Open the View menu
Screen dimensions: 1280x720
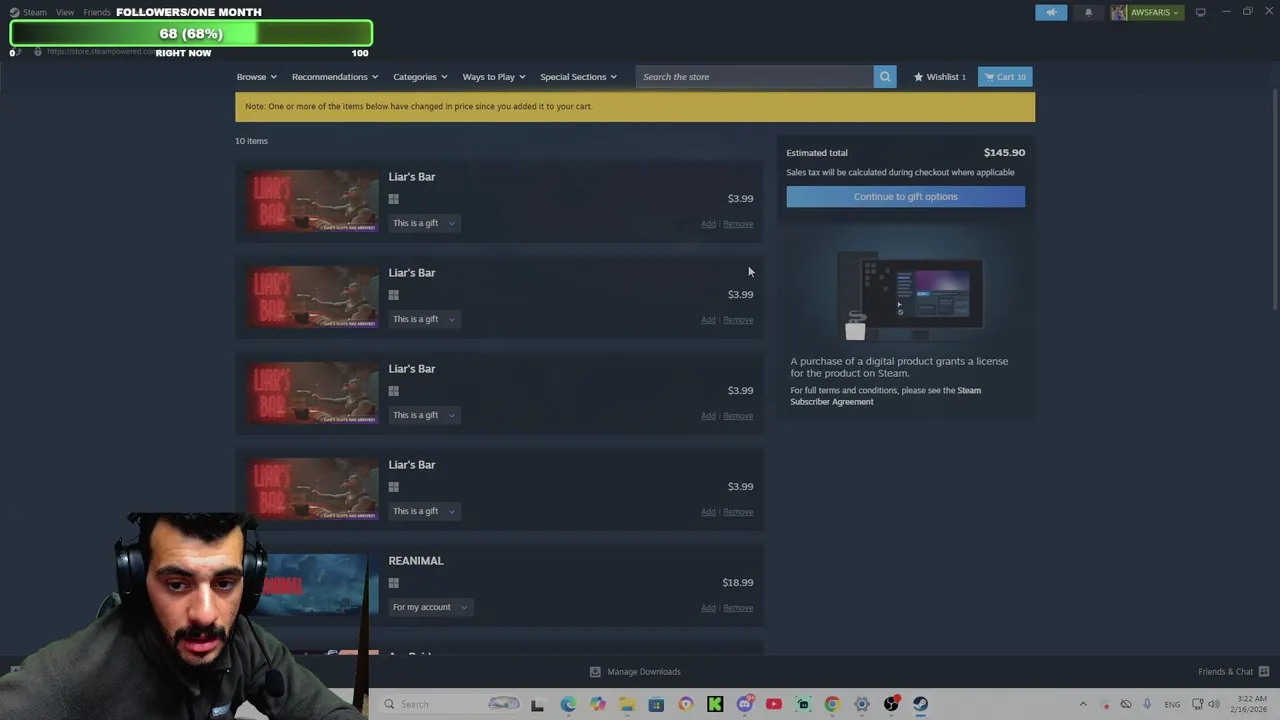click(x=65, y=12)
